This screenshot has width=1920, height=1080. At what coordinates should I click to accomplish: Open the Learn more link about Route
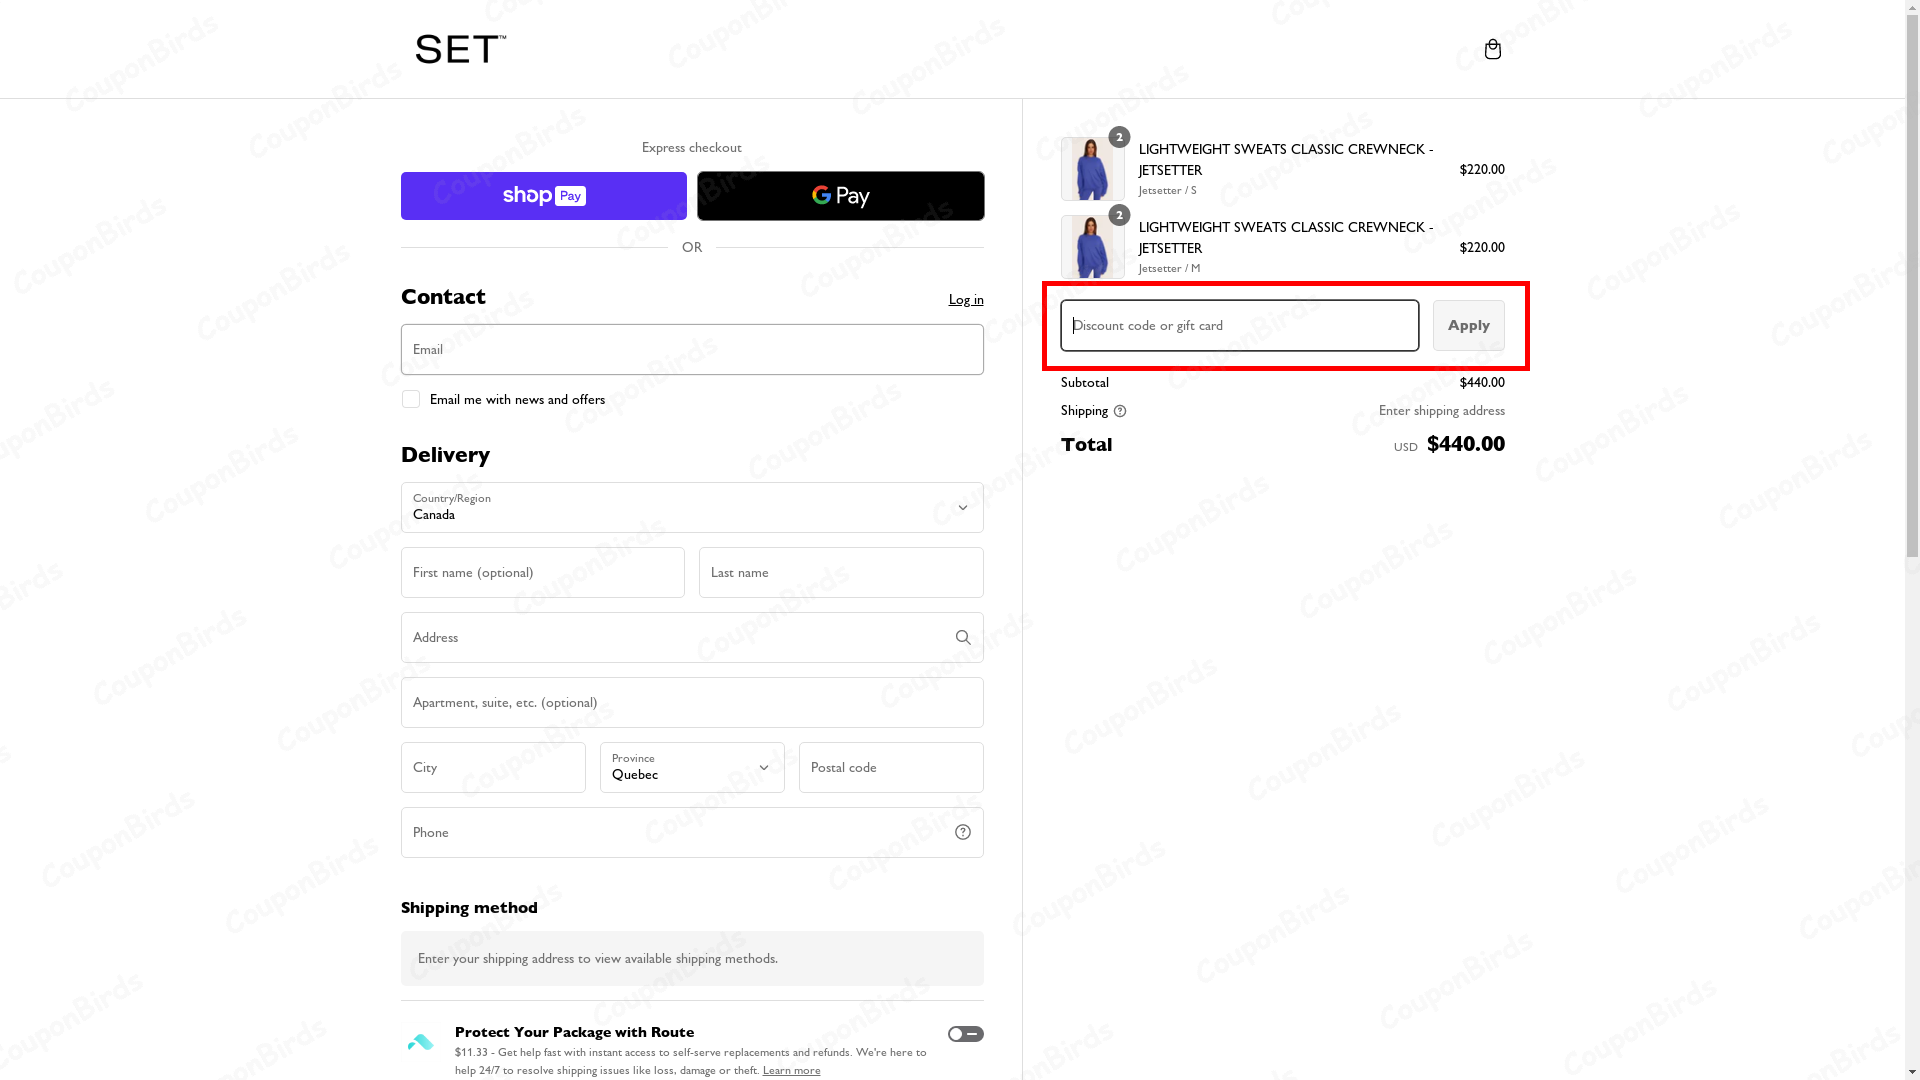[x=790, y=1069]
